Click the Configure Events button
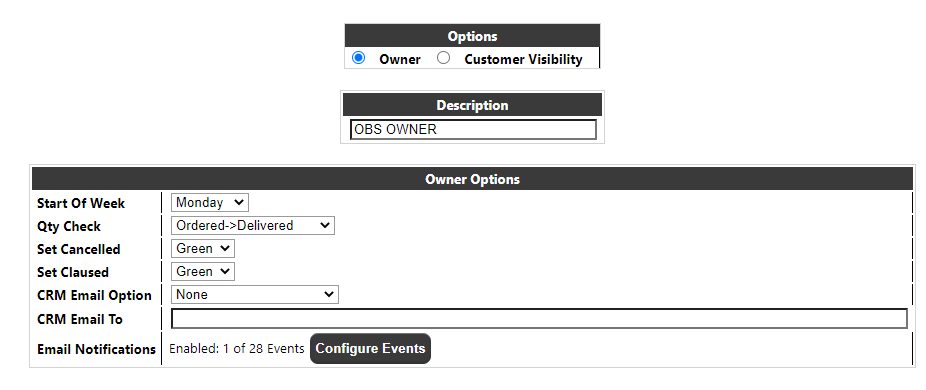This screenshot has height=390, width=926. pyautogui.click(x=370, y=349)
